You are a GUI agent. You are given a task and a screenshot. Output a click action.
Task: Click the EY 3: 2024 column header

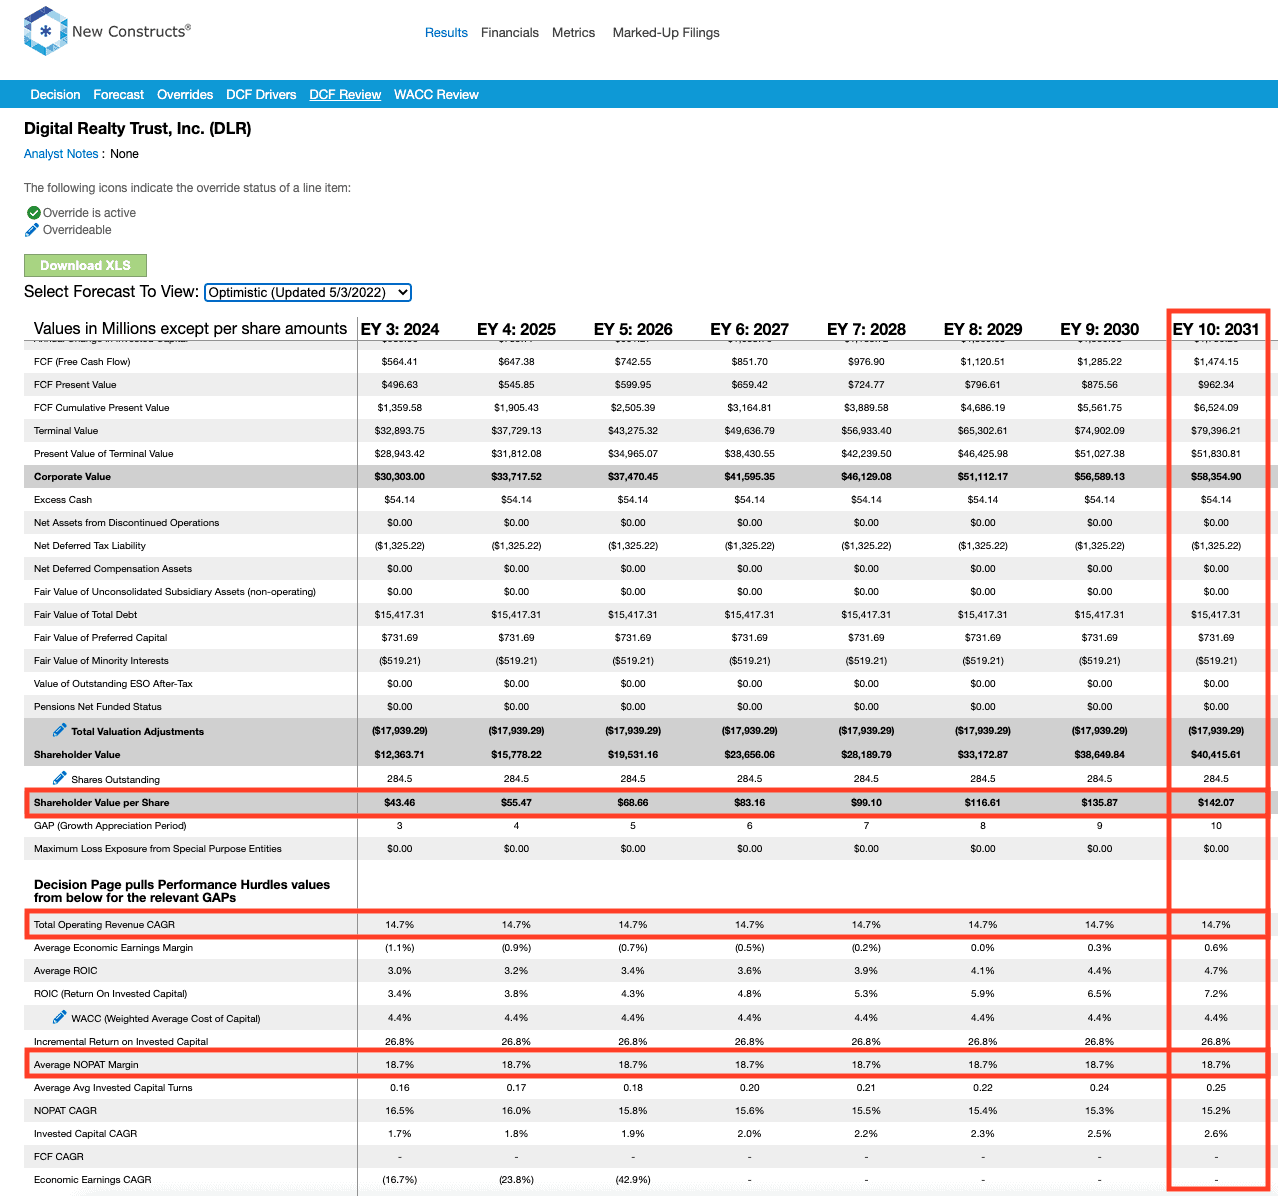(400, 329)
